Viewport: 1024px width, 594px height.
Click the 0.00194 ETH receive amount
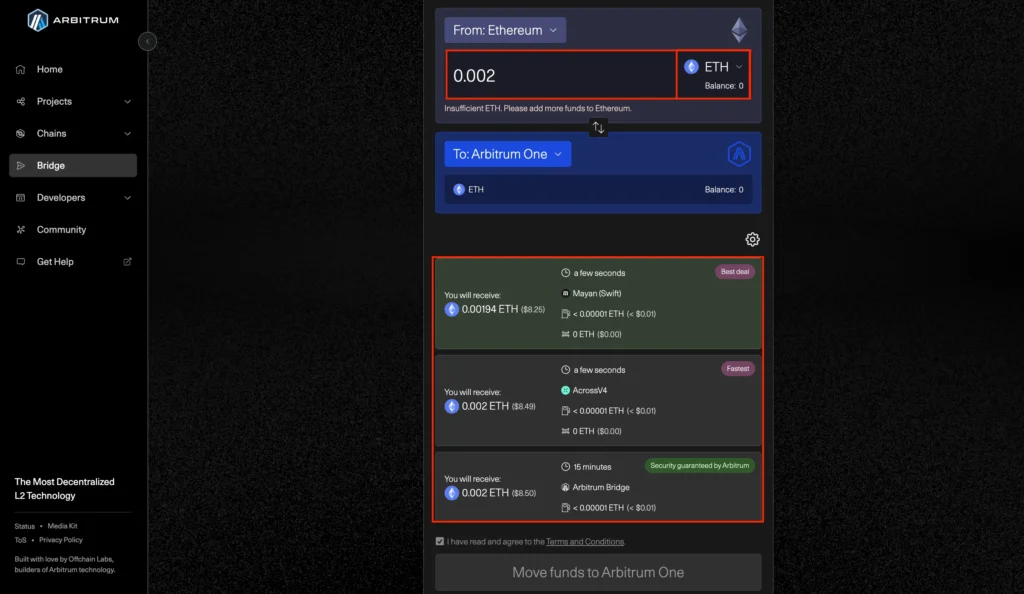click(x=503, y=309)
